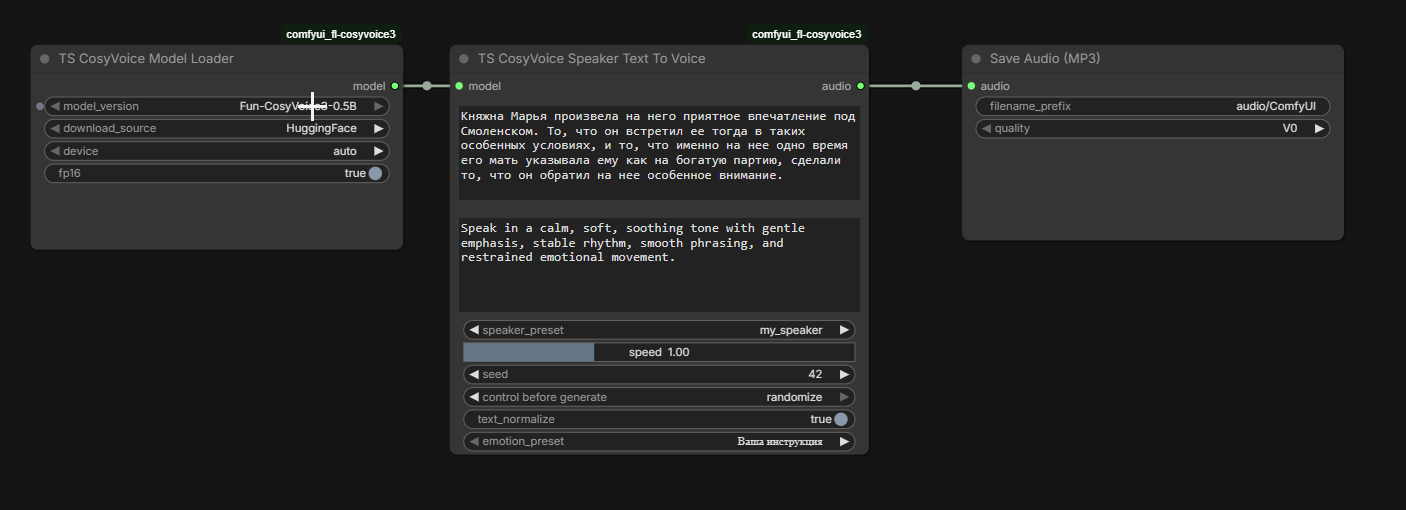Click the left arrow of speaker_preset
Image resolution: width=1406 pixels, height=510 pixels.
474,330
